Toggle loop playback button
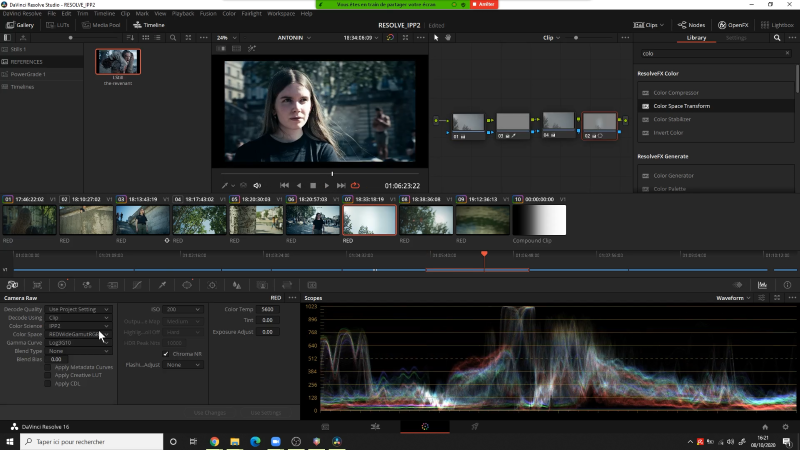Image resolution: width=800 pixels, height=450 pixels. [x=355, y=186]
